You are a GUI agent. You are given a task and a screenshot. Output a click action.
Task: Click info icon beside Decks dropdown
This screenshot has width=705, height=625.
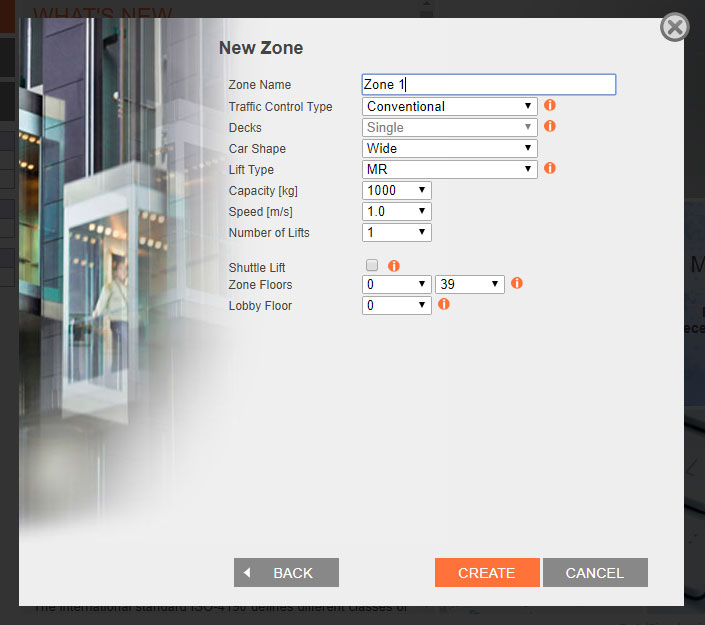click(550, 126)
